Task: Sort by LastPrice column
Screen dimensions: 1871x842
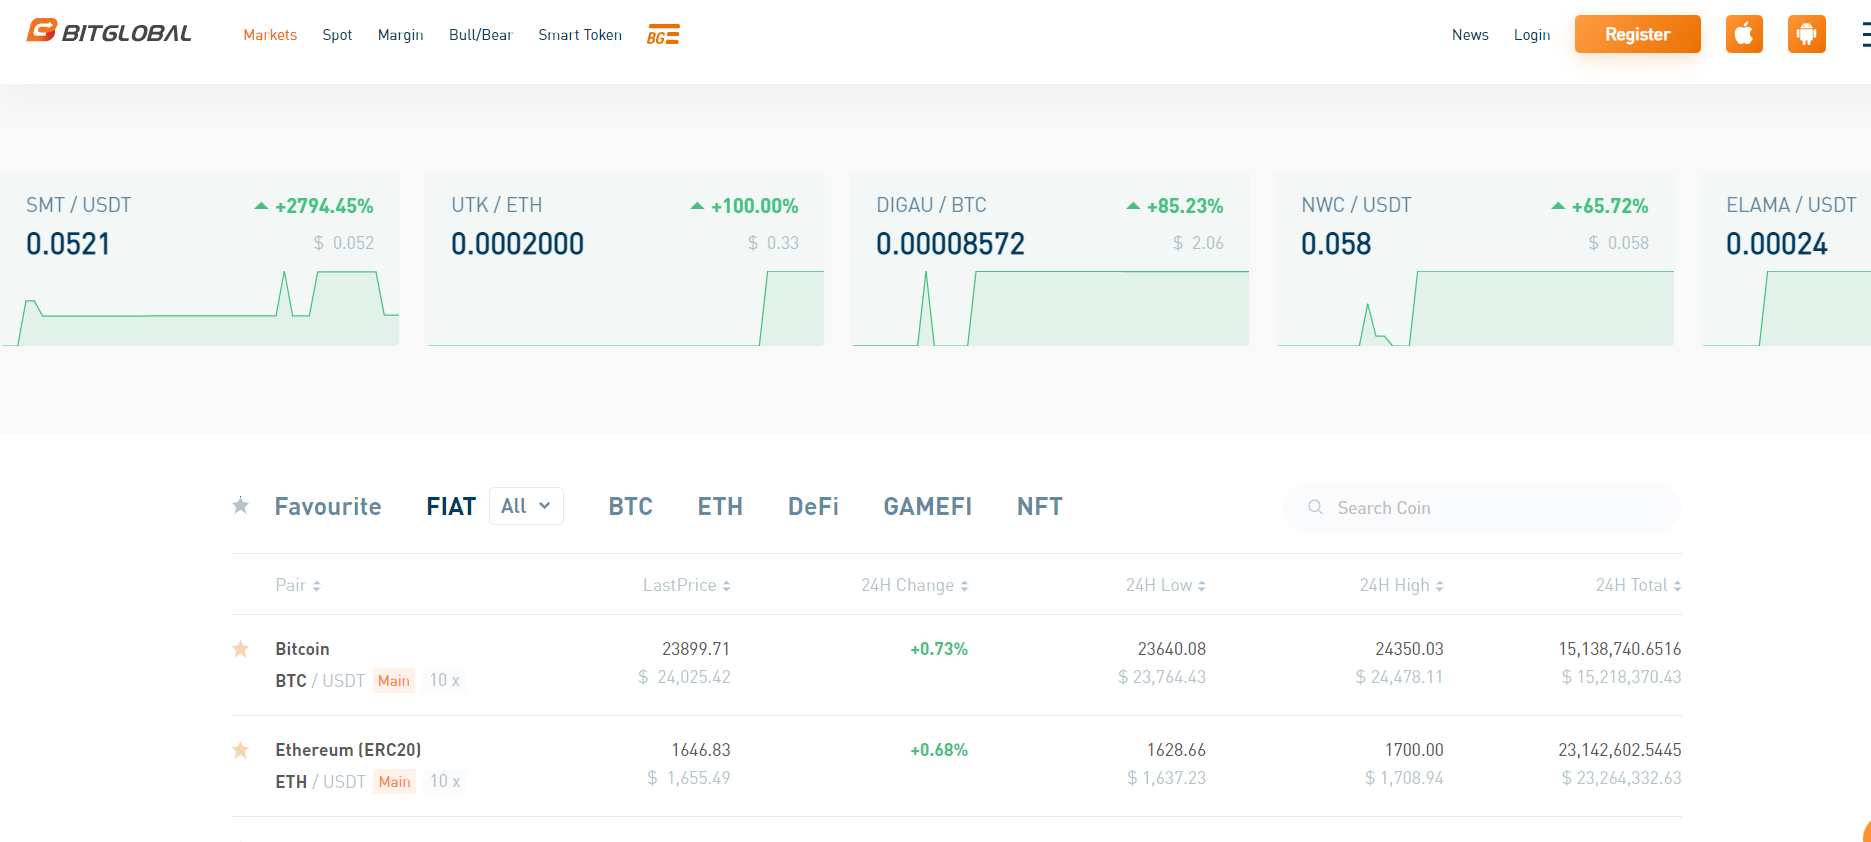Action: (x=686, y=585)
